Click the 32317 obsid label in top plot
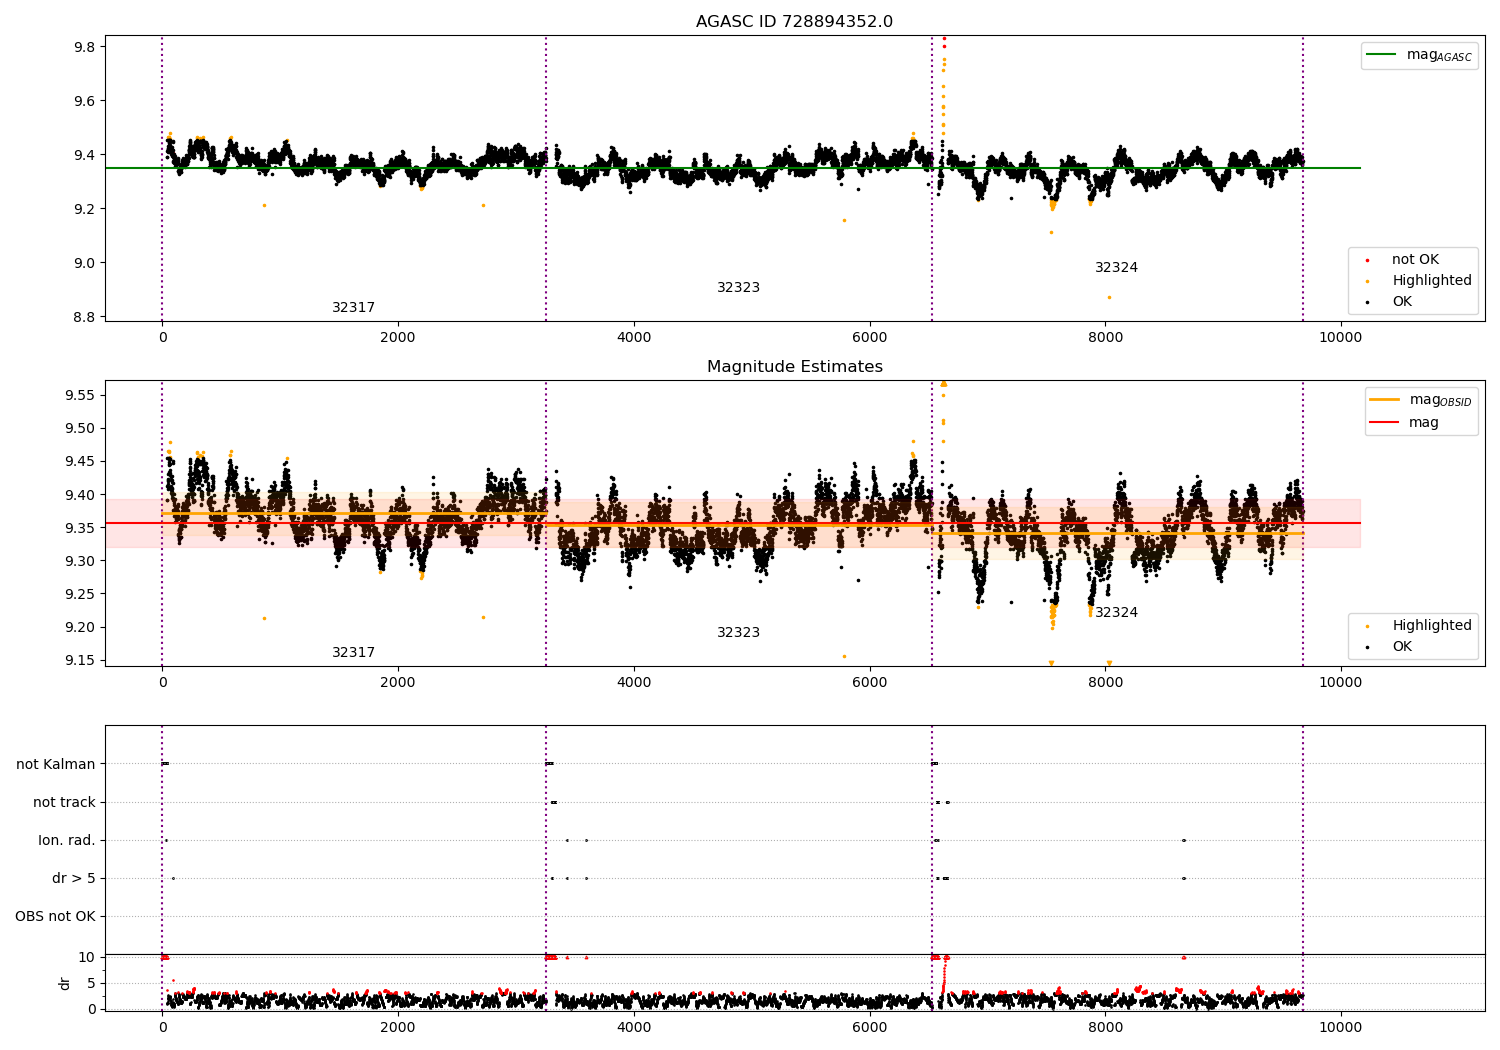This screenshot has width=1500, height=1050. pos(353,308)
